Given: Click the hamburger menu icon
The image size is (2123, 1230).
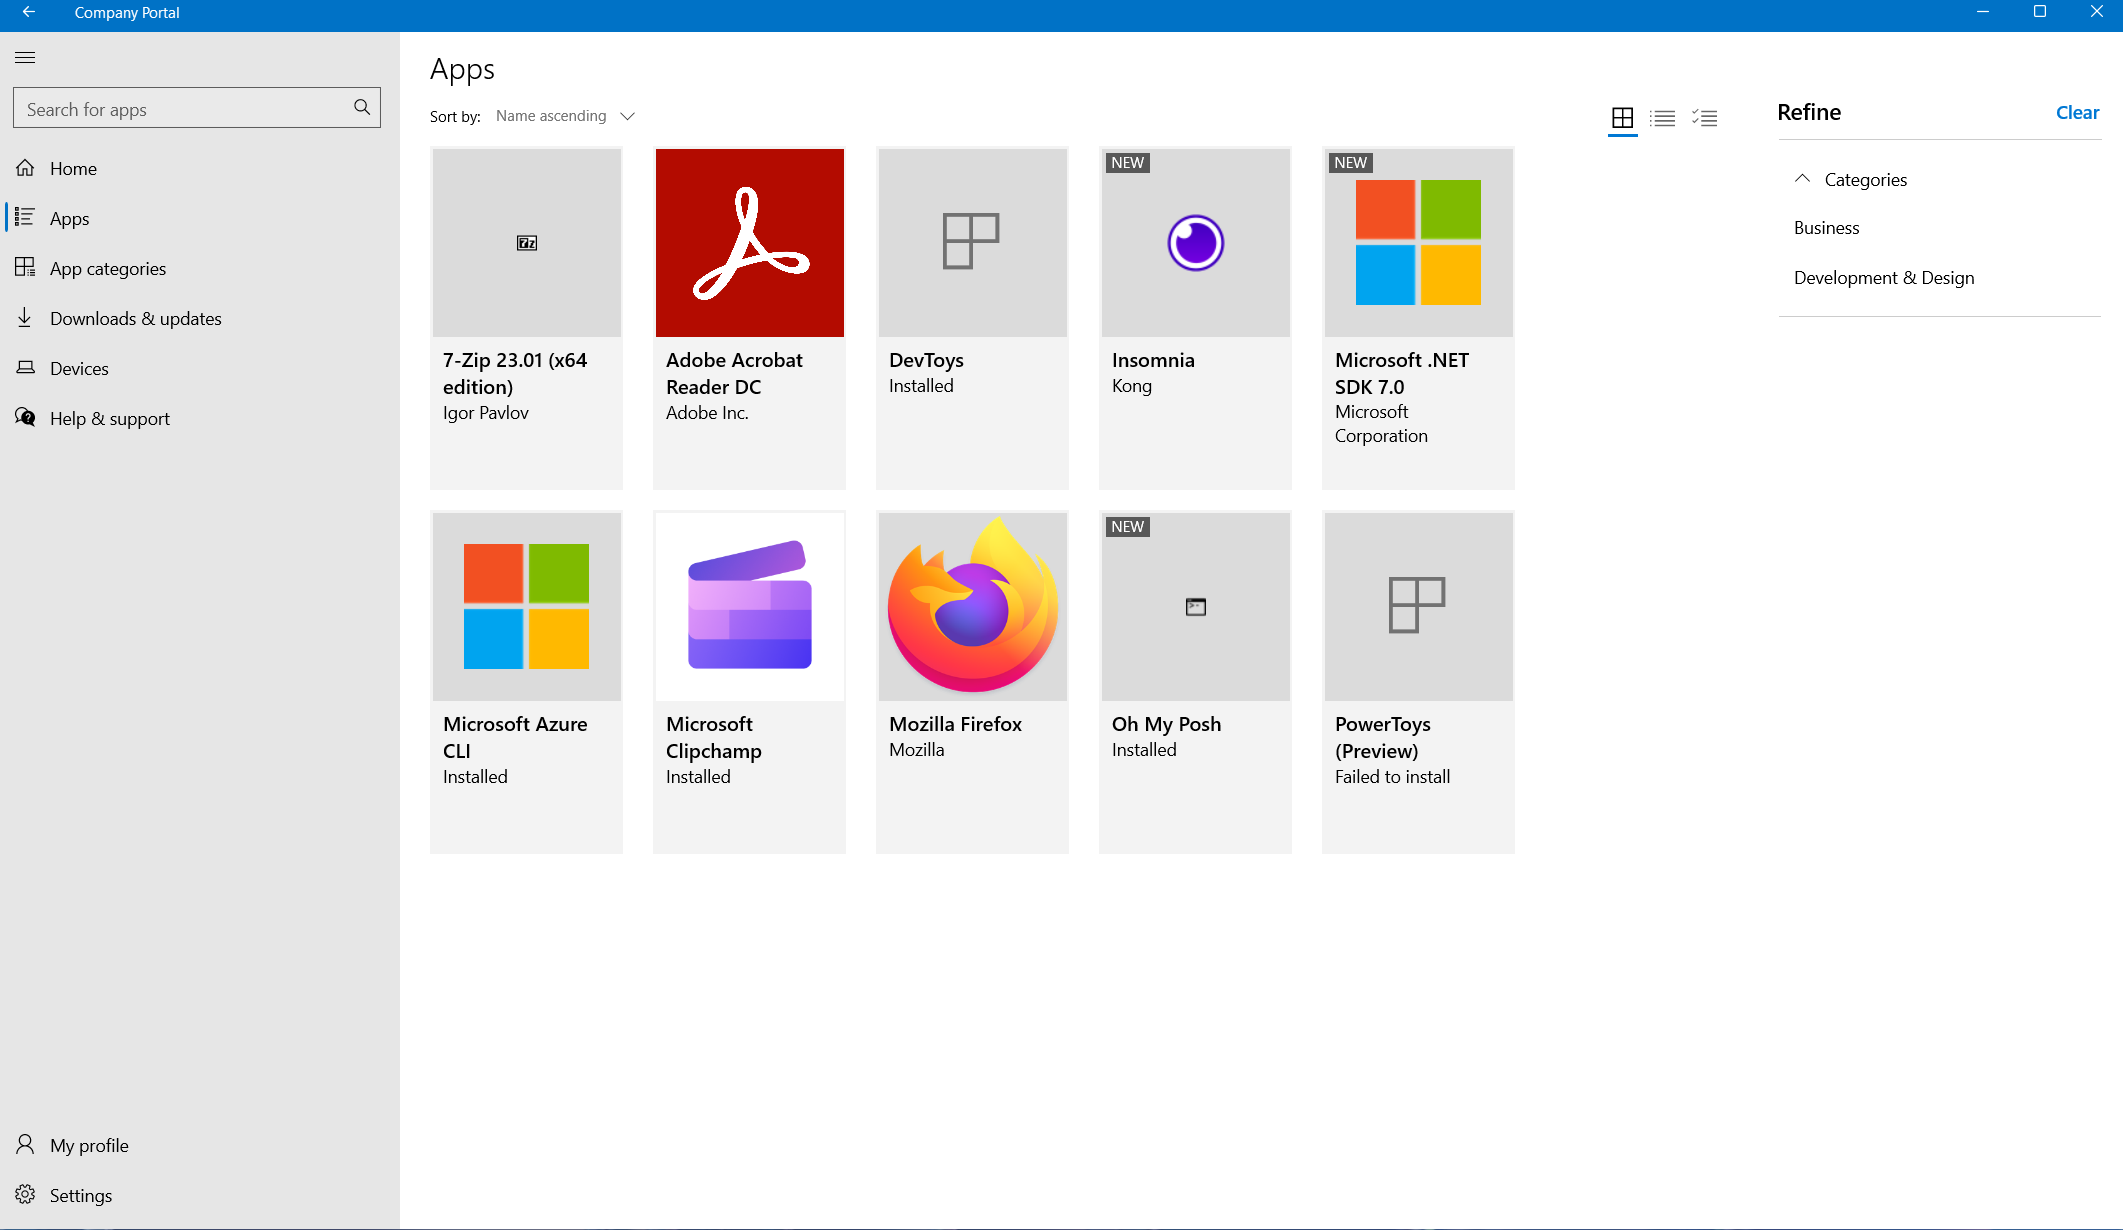Looking at the screenshot, I should [25, 57].
